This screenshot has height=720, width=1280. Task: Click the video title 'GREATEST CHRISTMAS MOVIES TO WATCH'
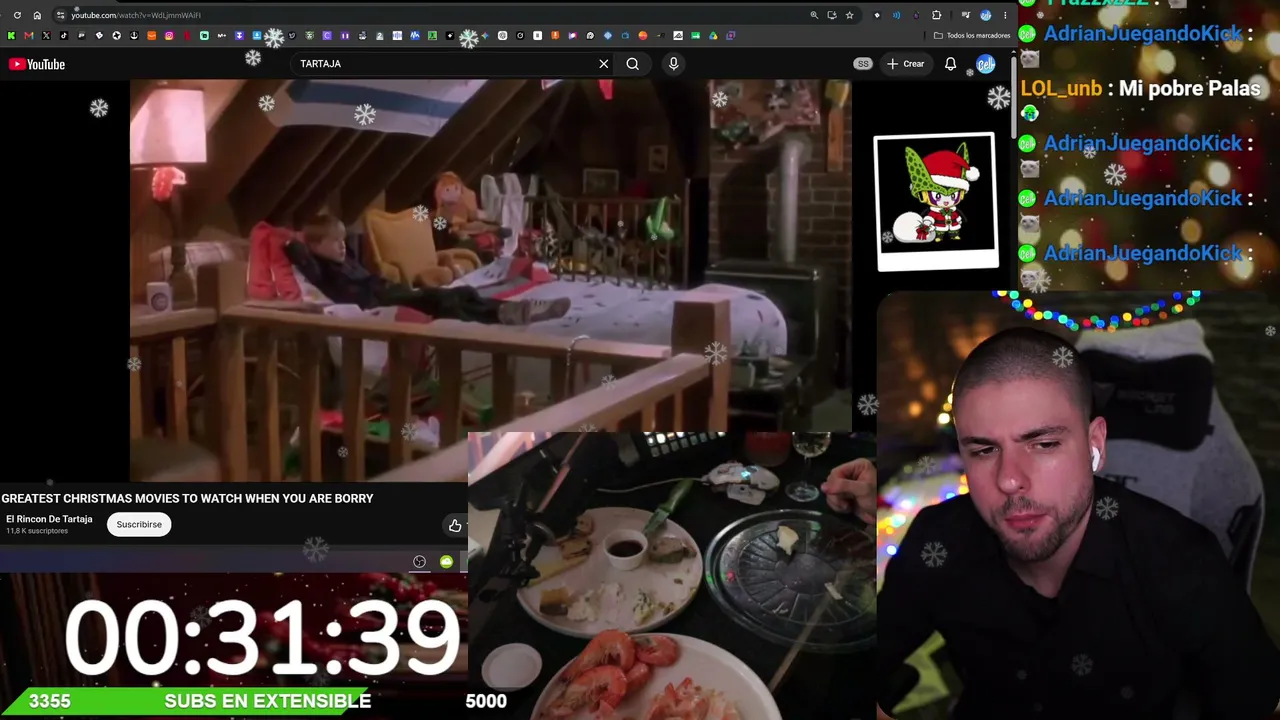pos(187,498)
